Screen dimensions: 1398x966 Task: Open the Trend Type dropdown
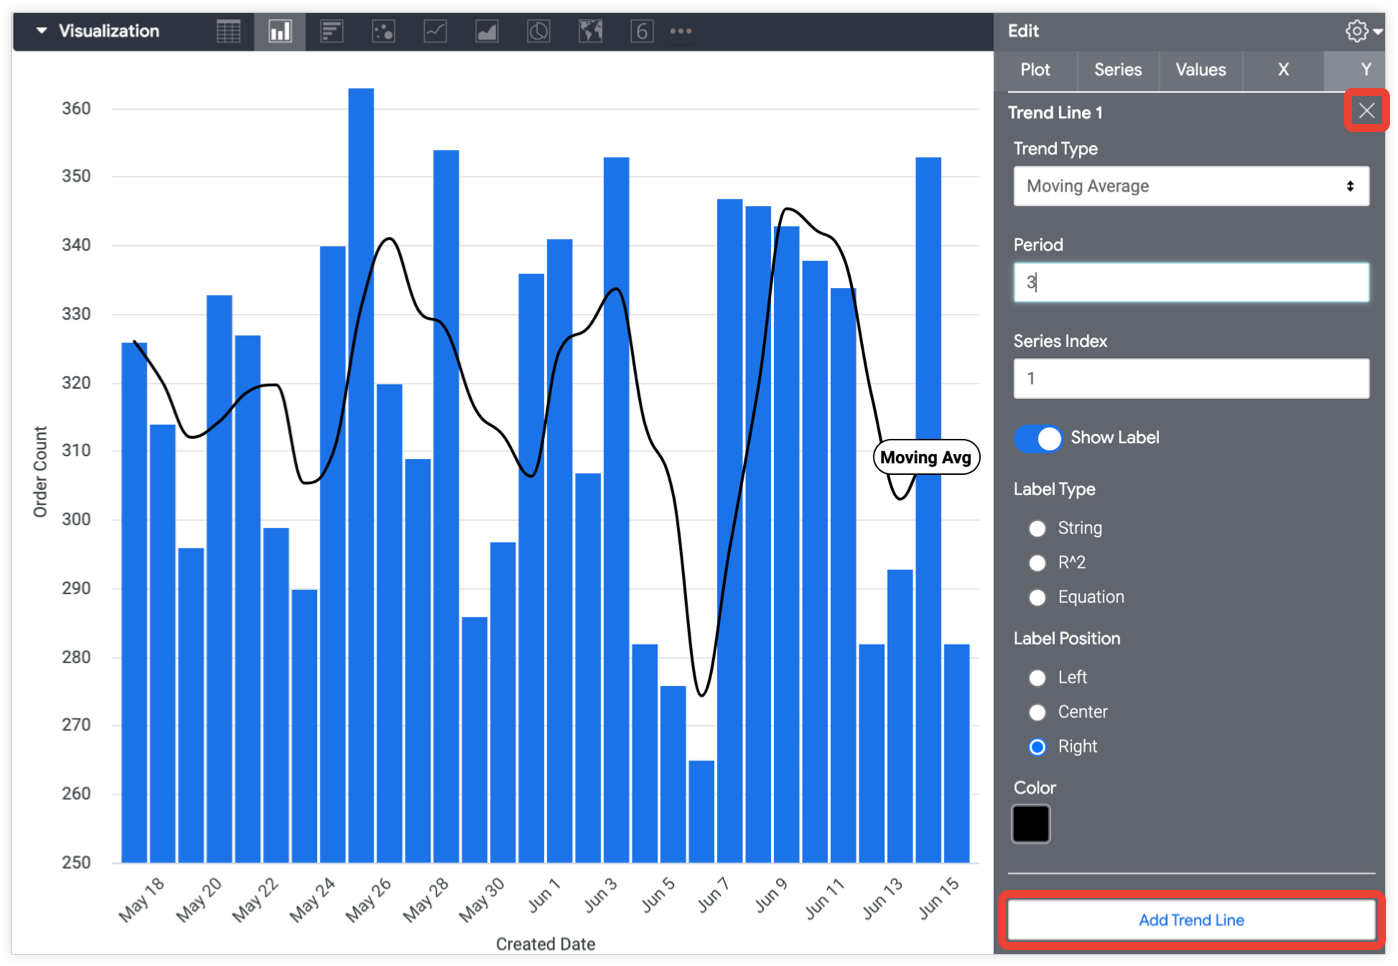click(1190, 186)
